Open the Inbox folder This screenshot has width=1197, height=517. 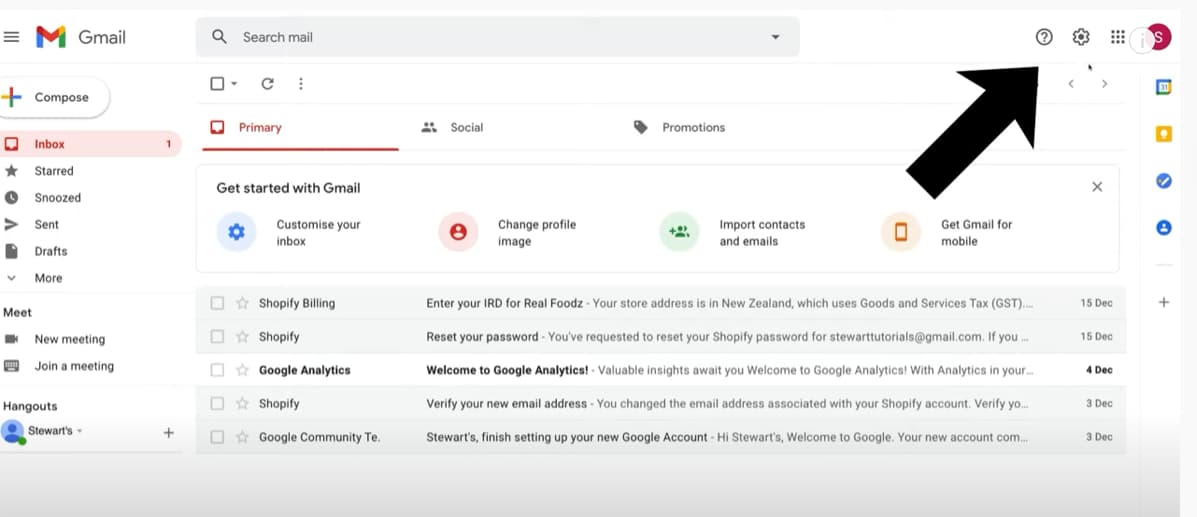pyautogui.click(x=90, y=144)
